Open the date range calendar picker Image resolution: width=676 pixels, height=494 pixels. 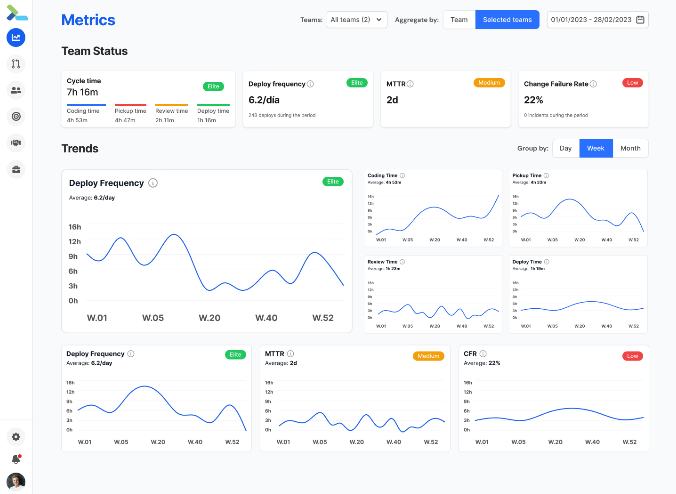tap(641, 19)
